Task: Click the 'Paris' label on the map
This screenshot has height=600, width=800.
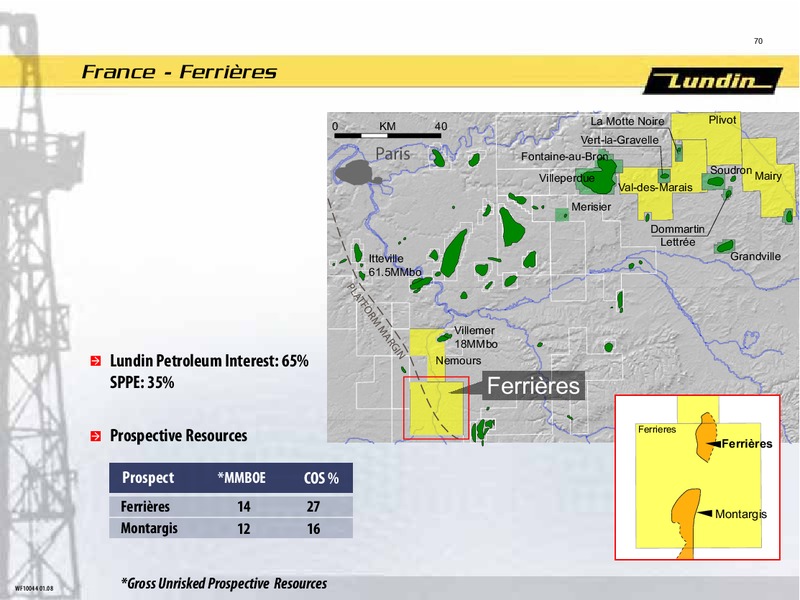Action: point(393,154)
